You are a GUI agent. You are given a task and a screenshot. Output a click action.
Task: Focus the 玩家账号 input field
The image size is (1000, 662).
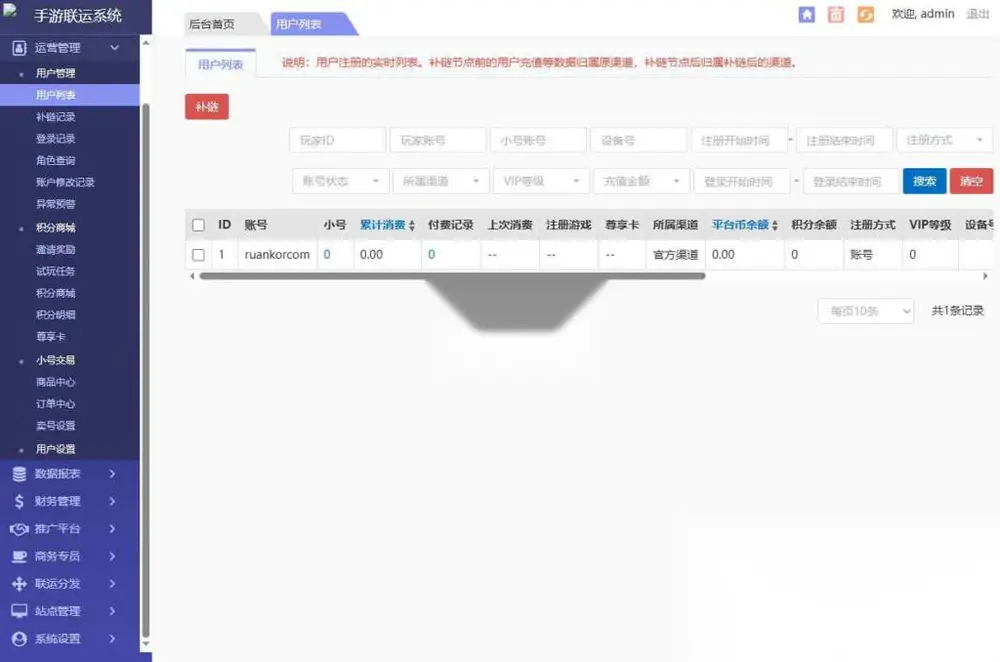pos(438,140)
